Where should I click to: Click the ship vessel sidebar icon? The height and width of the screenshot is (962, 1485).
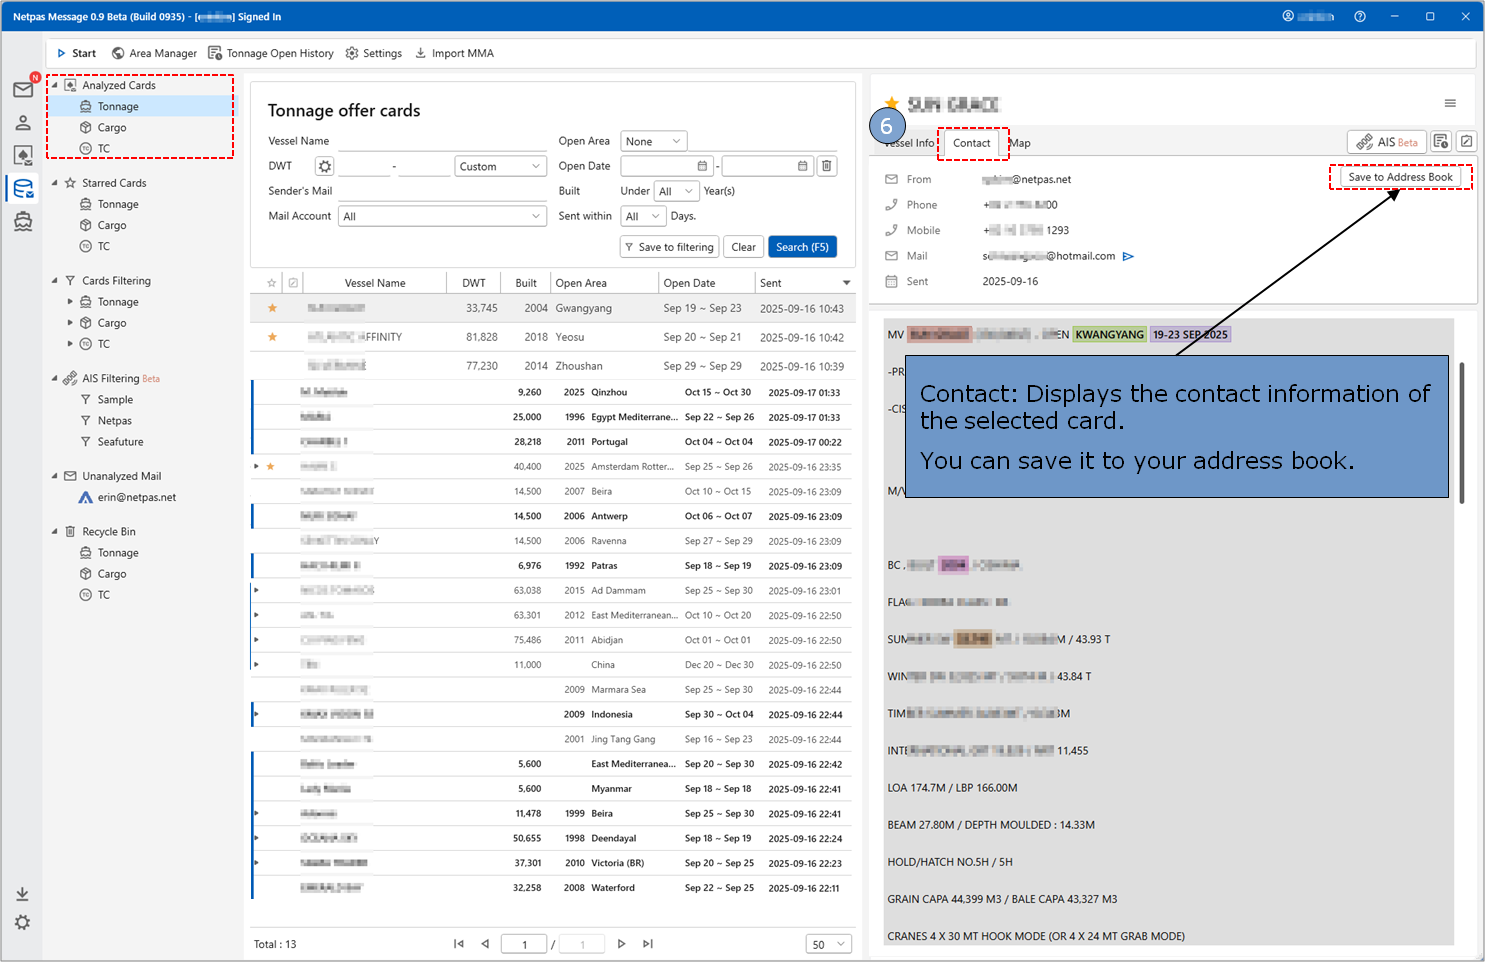(23, 222)
